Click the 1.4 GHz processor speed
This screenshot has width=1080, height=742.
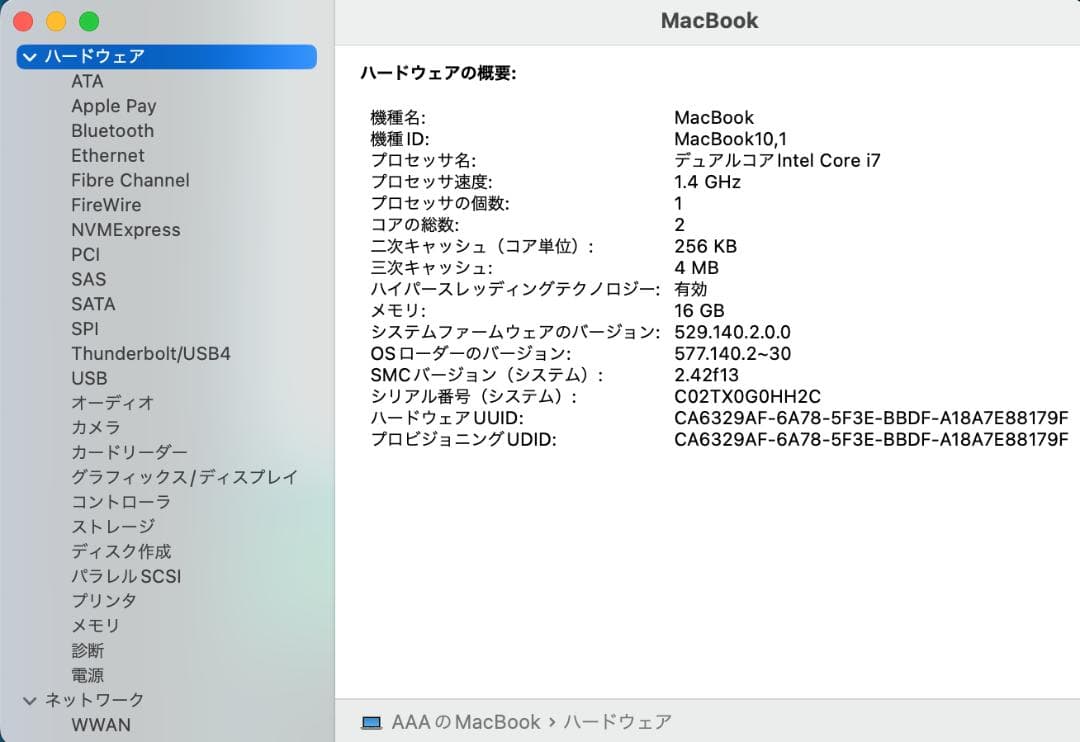coord(707,182)
